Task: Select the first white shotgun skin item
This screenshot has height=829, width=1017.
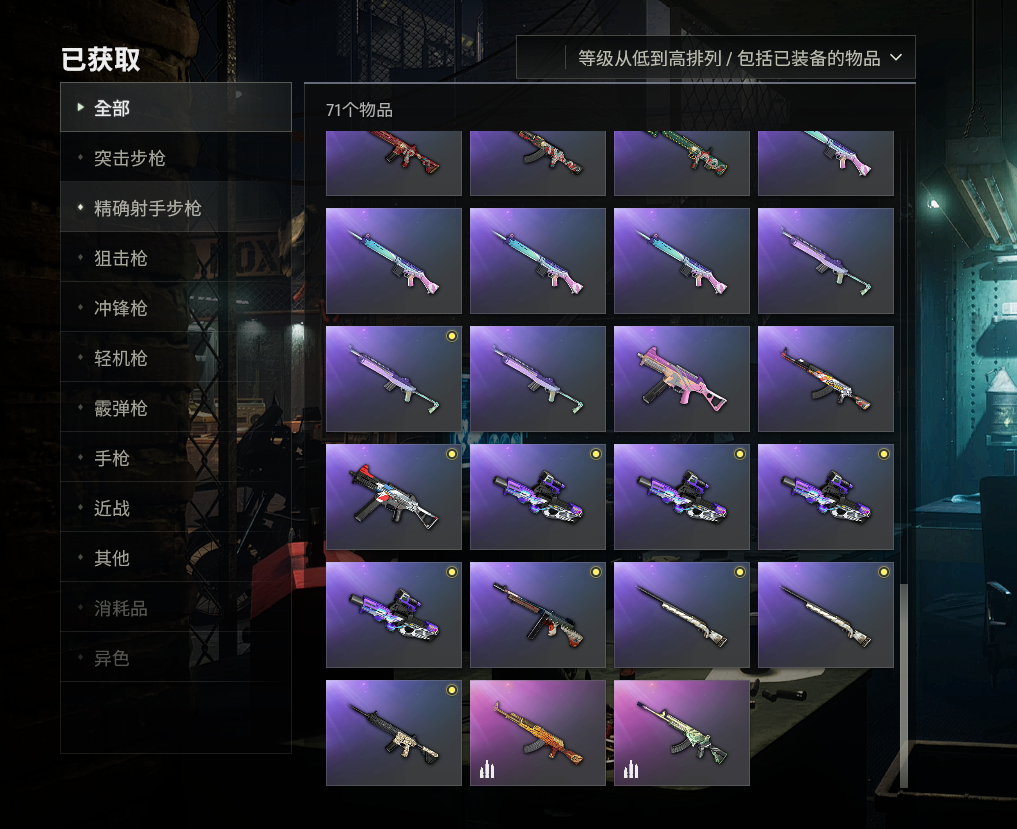Action: [x=682, y=615]
